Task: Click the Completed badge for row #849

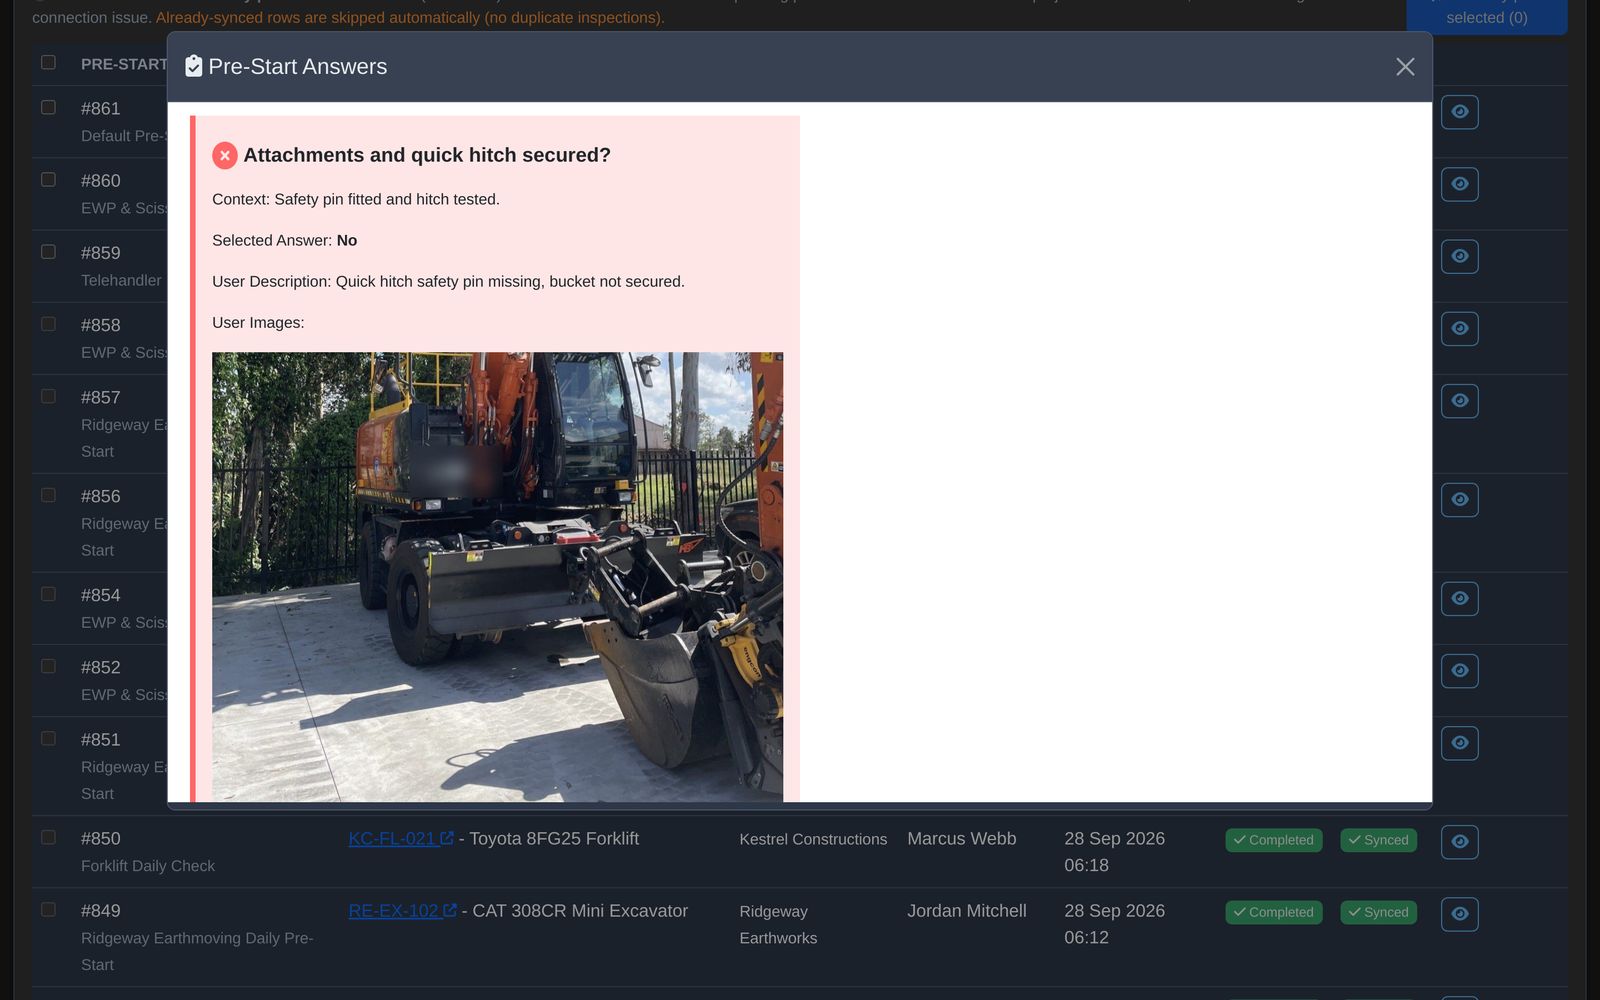Action: coord(1273,912)
